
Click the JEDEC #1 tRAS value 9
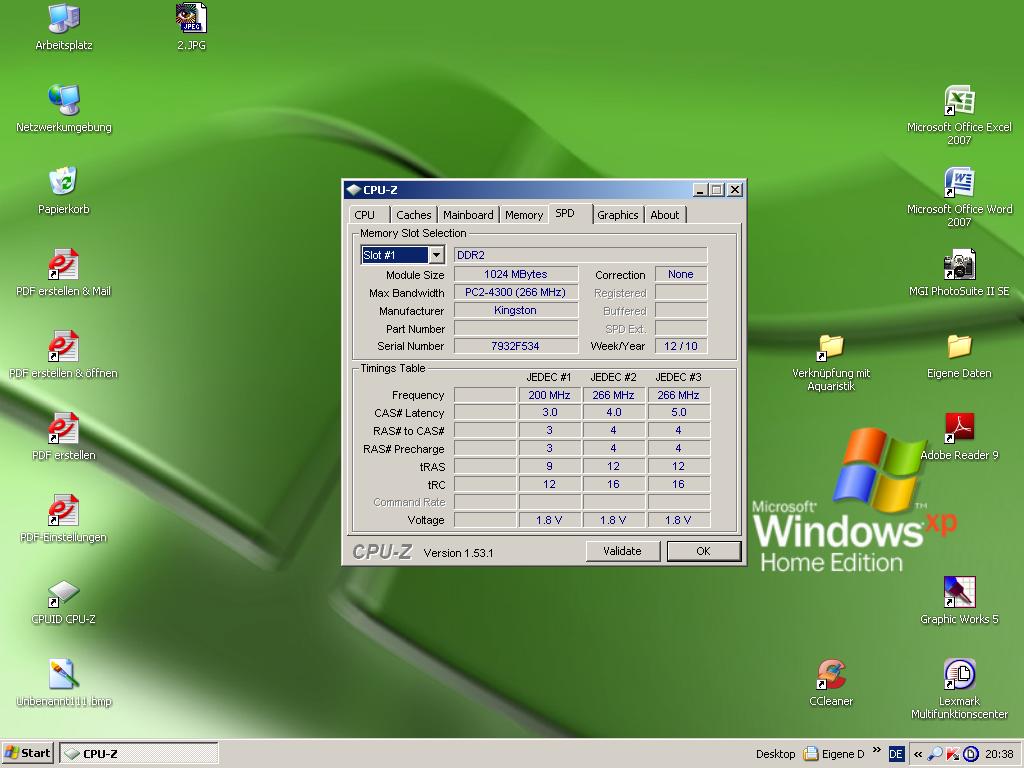pos(550,466)
